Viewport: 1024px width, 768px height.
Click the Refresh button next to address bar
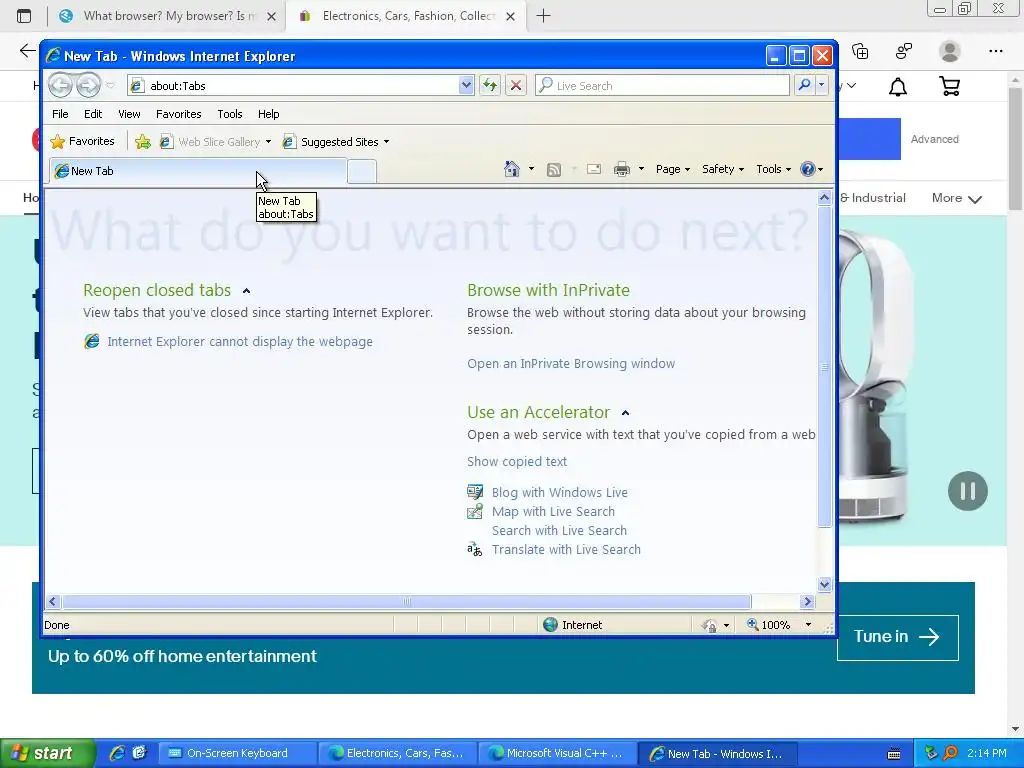click(490, 86)
